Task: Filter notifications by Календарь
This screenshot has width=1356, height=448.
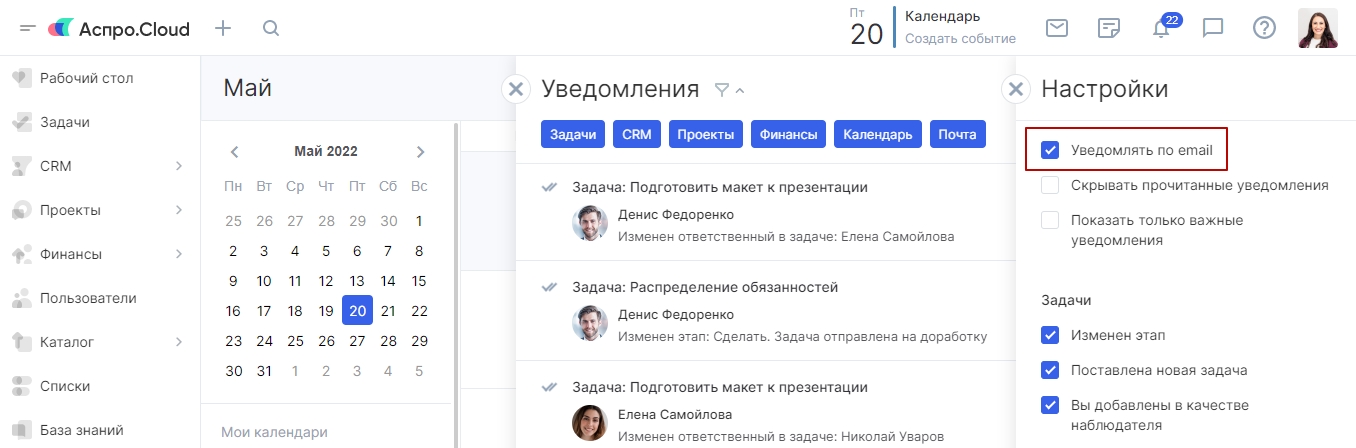Action: click(x=878, y=135)
